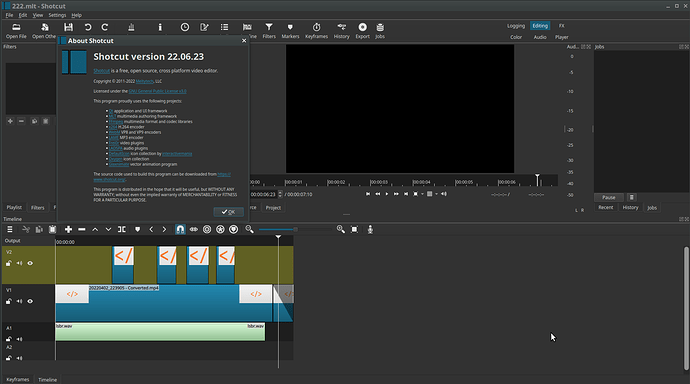Click the Save icon in main toolbar
Viewport: 690px width, 384px height.
(68, 27)
